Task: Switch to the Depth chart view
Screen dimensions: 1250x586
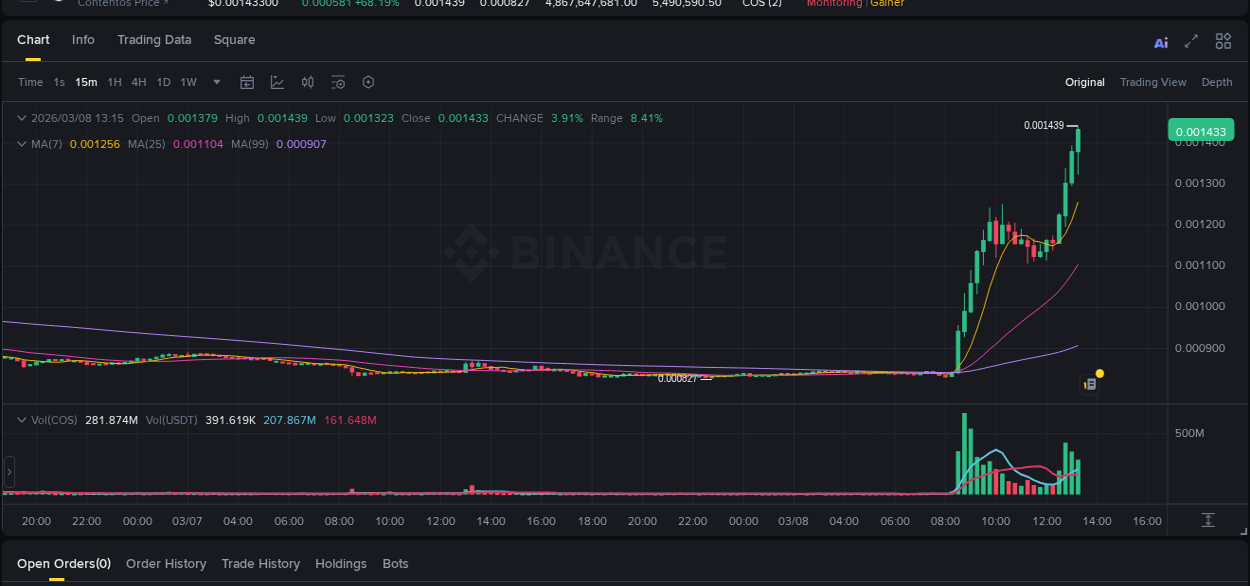Action: tap(1217, 82)
